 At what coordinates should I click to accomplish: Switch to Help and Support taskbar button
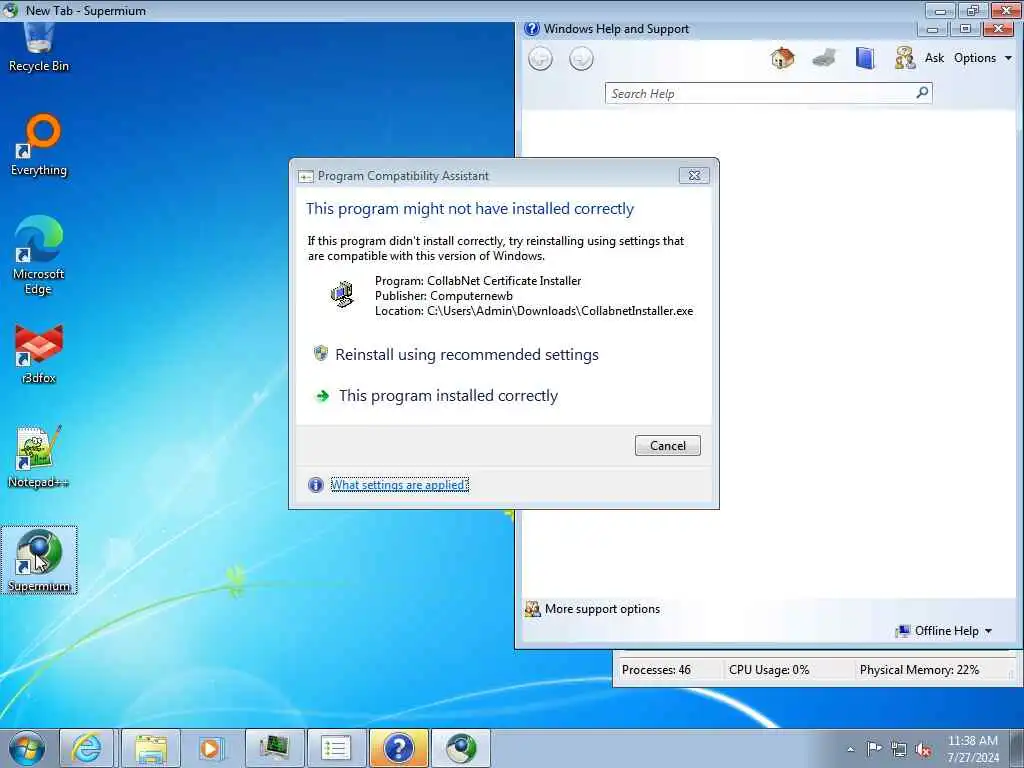coord(398,748)
